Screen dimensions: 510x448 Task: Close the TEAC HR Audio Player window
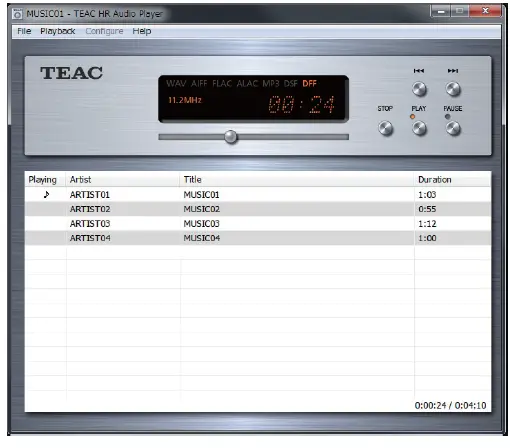pos(485,11)
